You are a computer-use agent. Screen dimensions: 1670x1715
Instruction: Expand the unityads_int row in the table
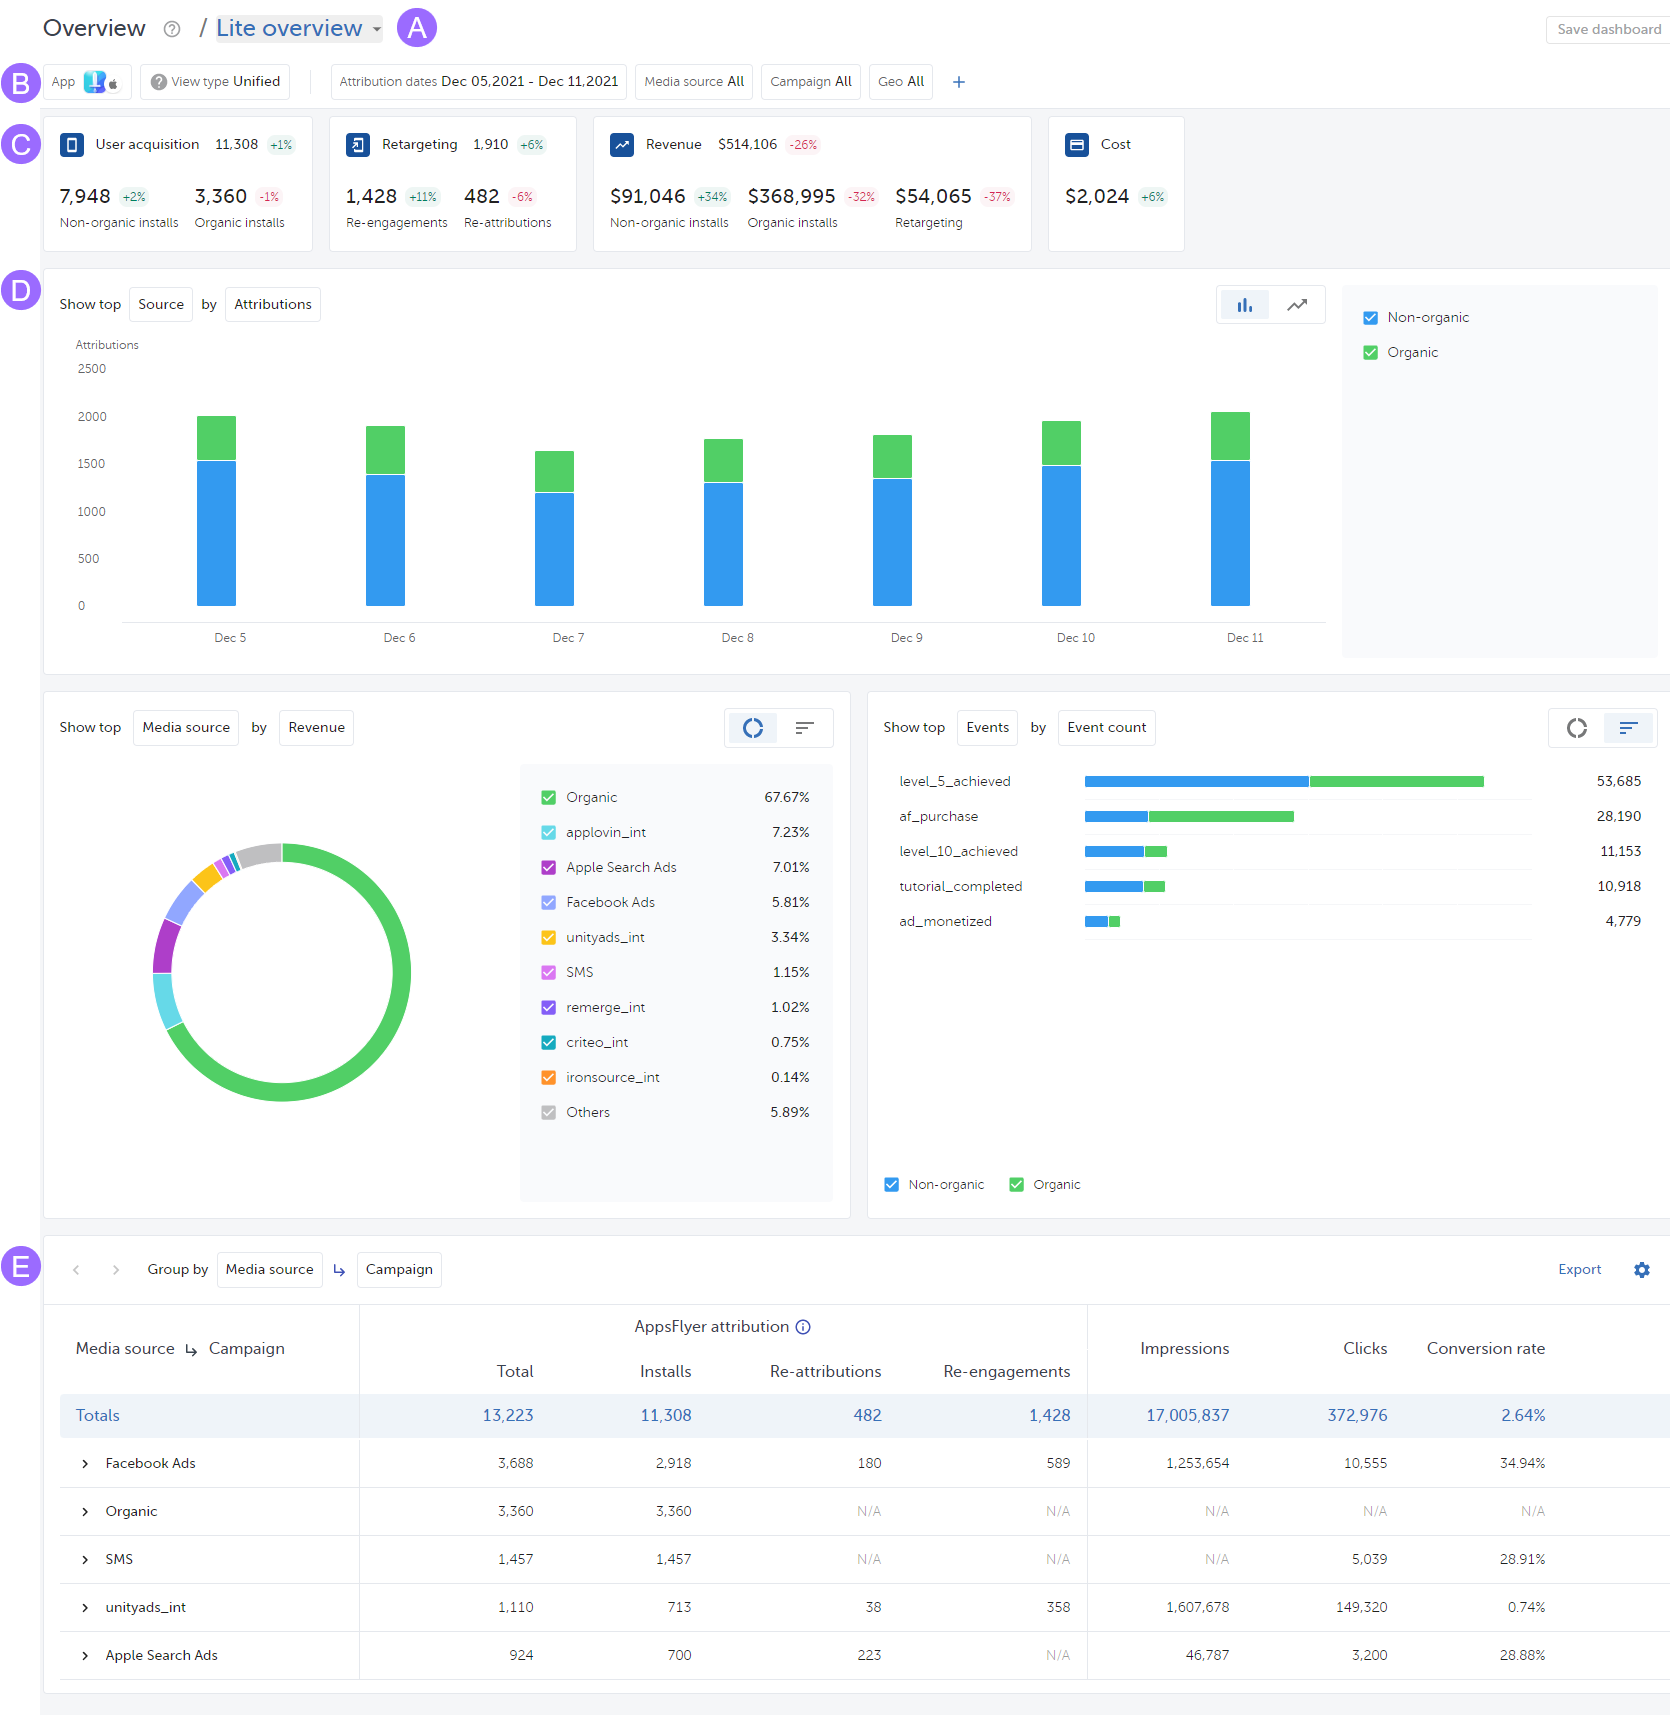pyautogui.click(x=84, y=1607)
